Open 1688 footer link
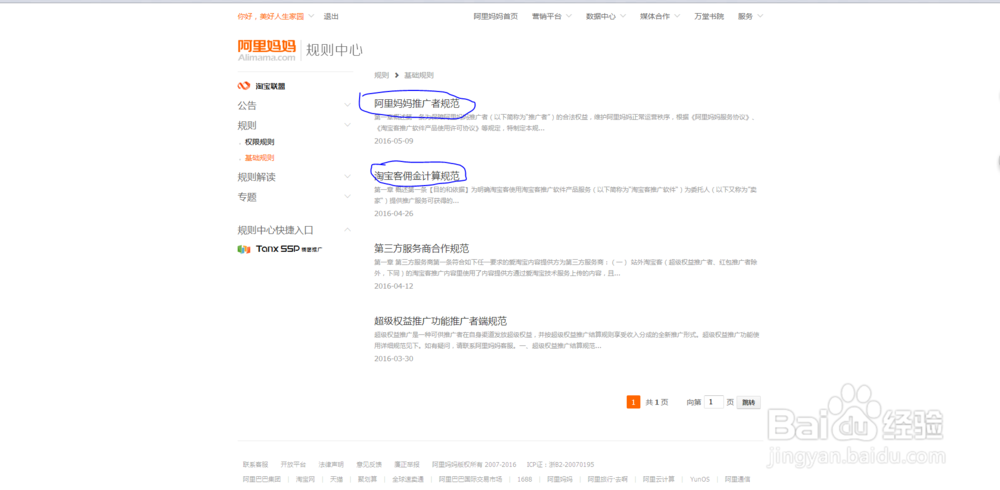The height and width of the screenshot is (490, 1000). (525, 479)
